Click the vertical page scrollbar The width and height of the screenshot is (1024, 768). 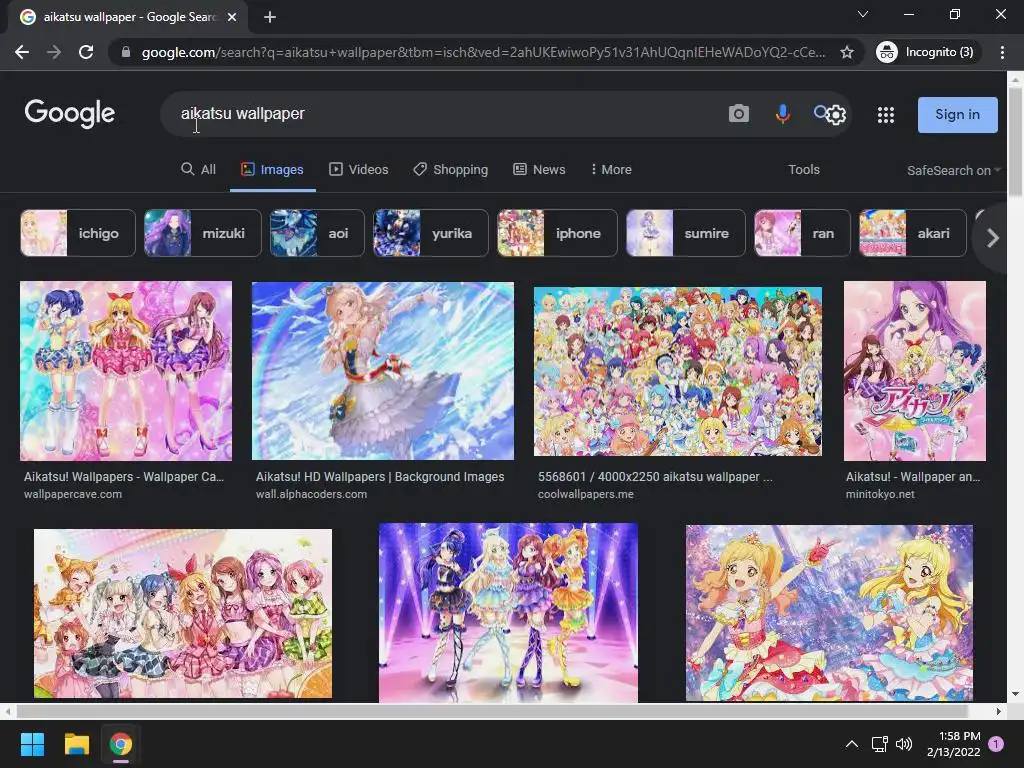pyautogui.click(x=1015, y=141)
